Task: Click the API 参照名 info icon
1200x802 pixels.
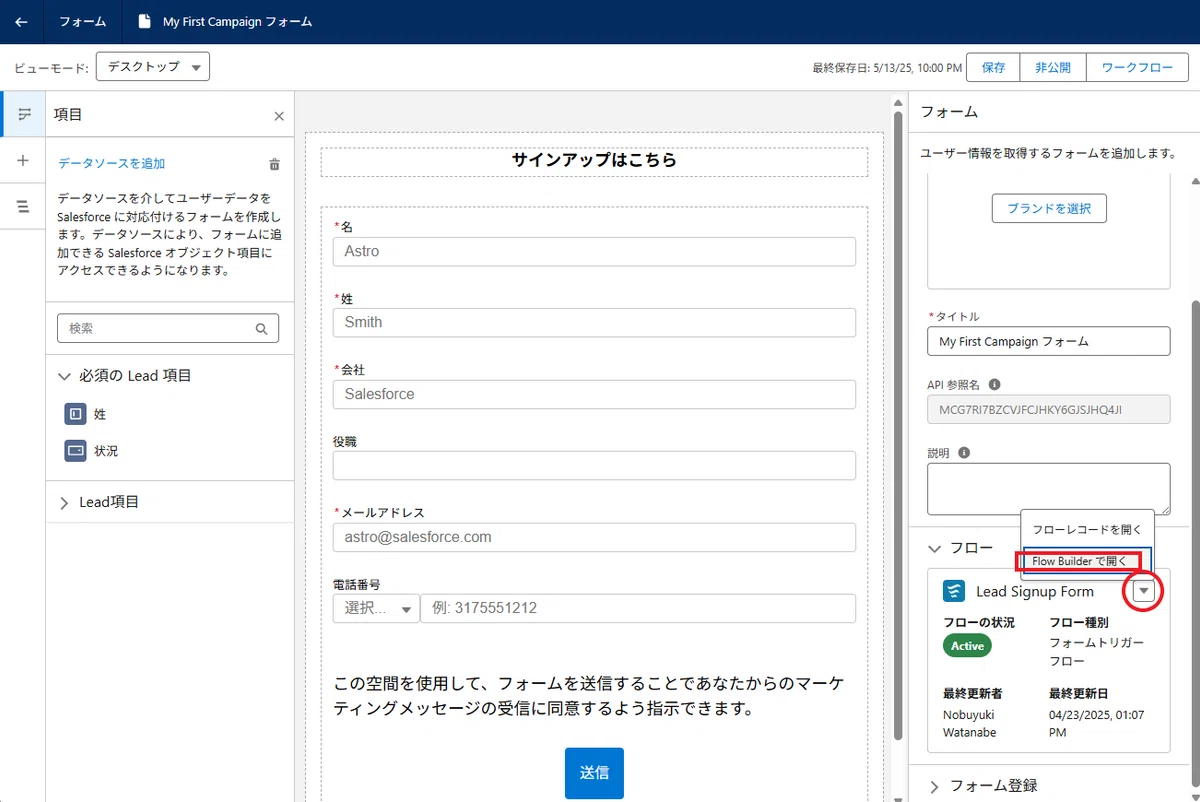Action: [x=995, y=384]
